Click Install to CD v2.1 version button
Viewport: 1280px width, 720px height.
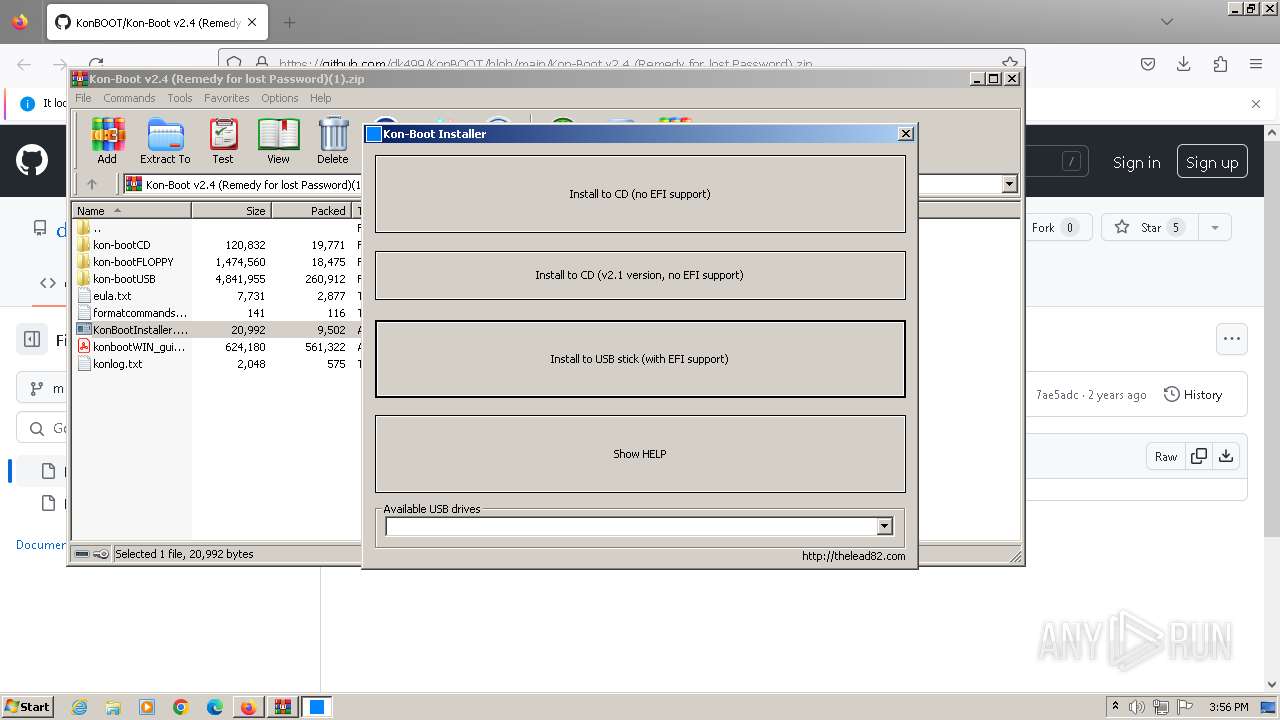click(x=640, y=275)
